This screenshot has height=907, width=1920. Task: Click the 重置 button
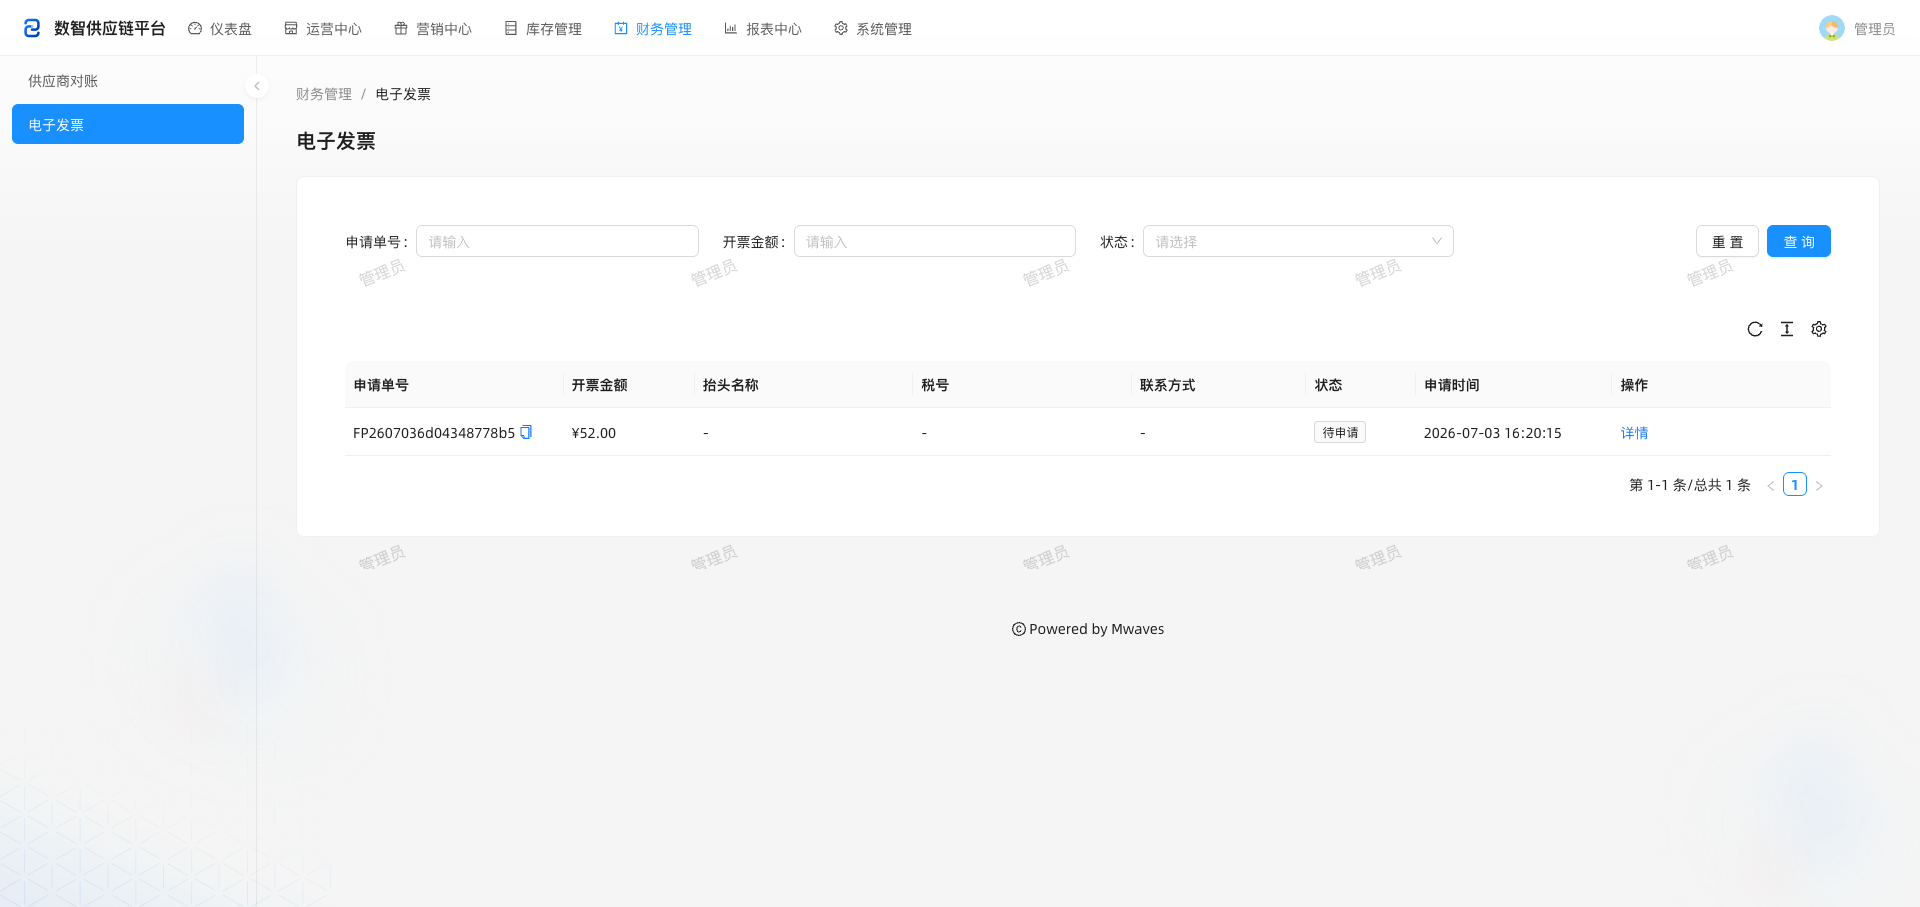[1727, 241]
